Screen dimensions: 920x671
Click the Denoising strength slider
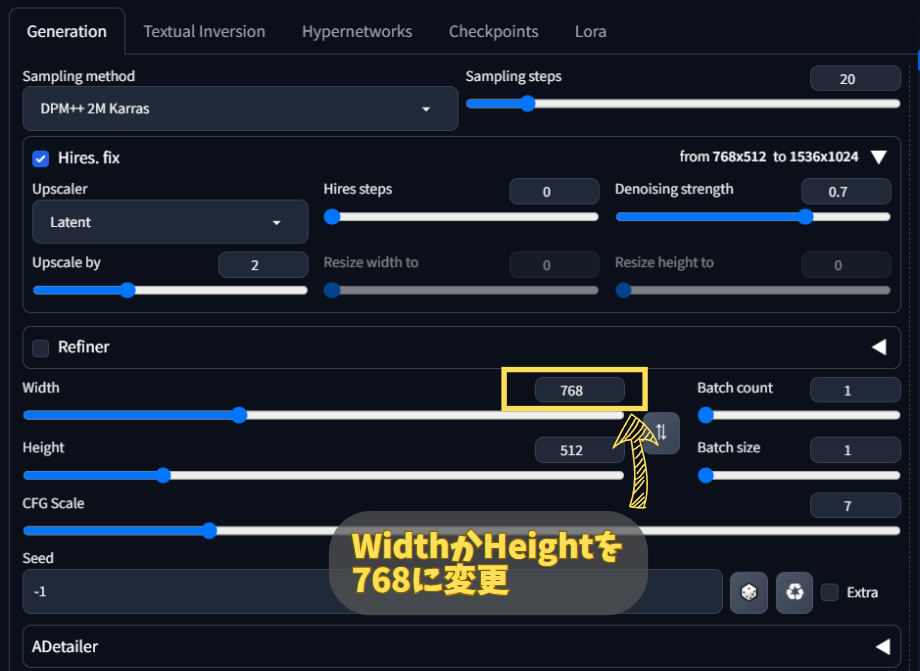click(x=752, y=216)
